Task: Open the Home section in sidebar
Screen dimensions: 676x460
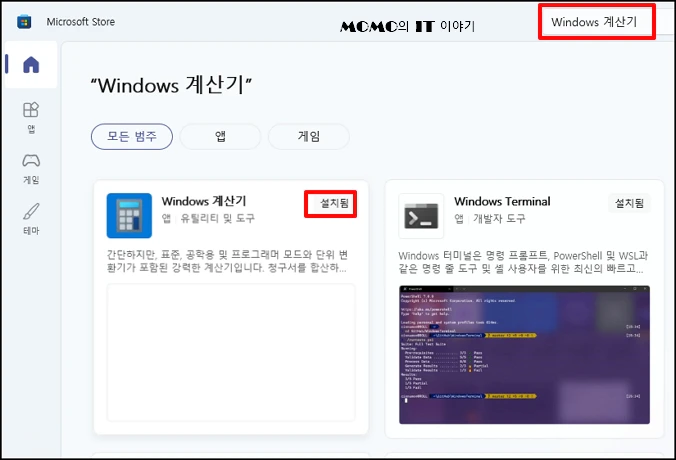Action: pyautogui.click(x=31, y=65)
